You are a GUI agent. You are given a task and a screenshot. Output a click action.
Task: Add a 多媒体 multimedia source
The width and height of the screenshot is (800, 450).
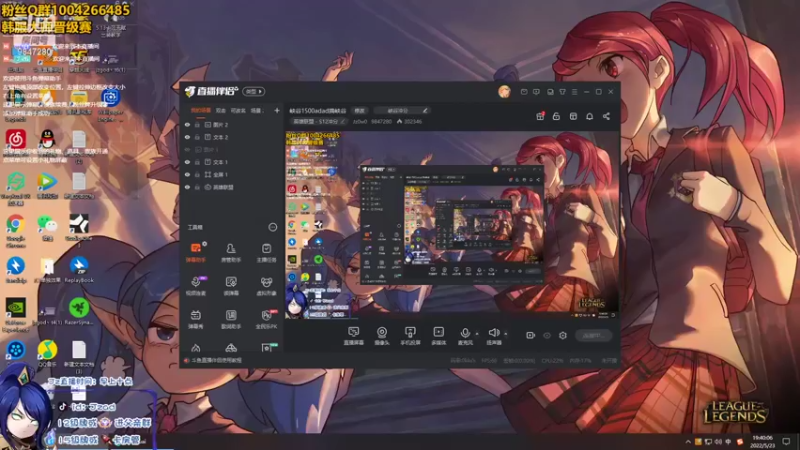(x=438, y=336)
